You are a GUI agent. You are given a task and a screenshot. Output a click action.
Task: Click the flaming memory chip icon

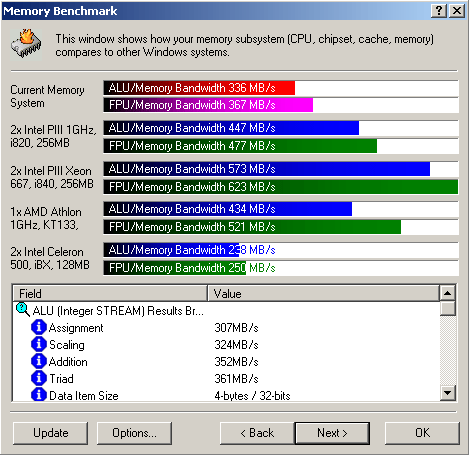(x=26, y=44)
